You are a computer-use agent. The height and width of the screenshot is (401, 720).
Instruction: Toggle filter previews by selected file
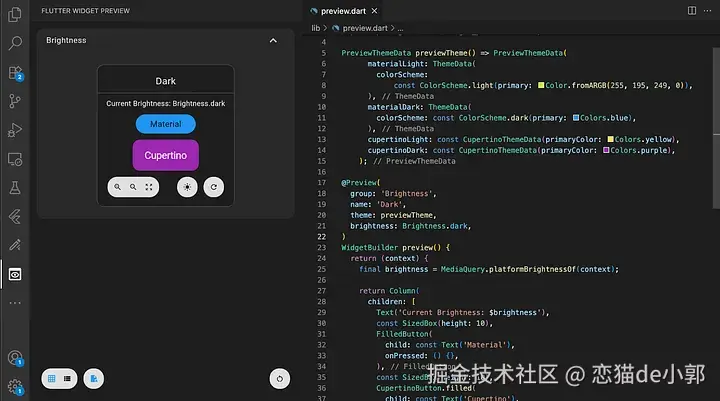[94, 378]
